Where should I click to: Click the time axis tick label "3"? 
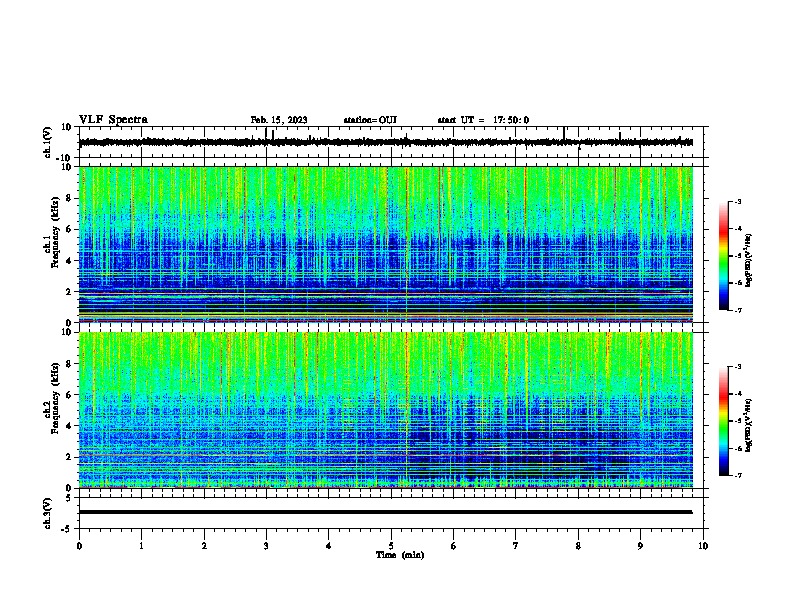266,546
